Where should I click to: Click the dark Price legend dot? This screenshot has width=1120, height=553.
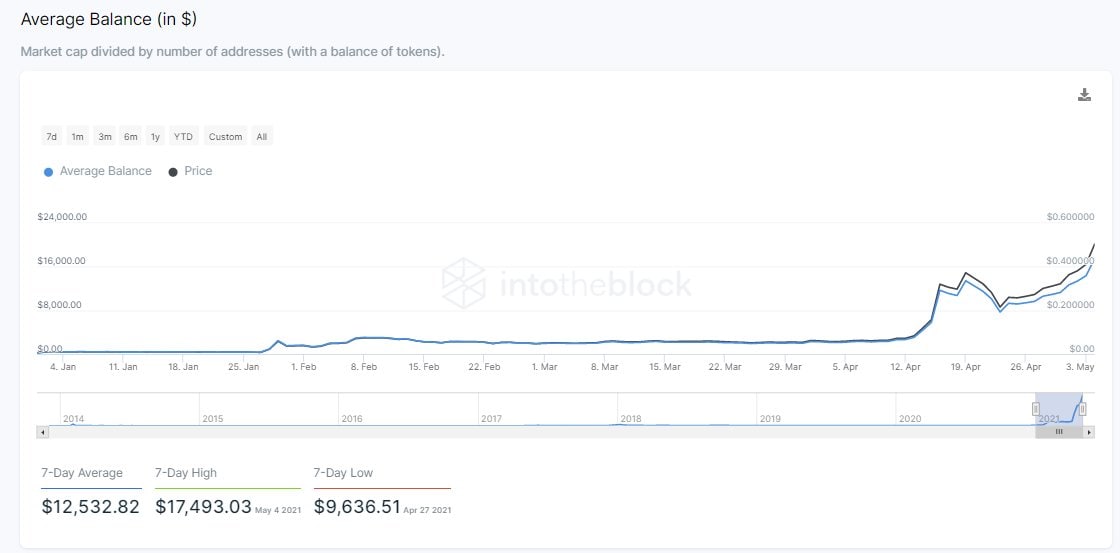[x=173, y=172]
